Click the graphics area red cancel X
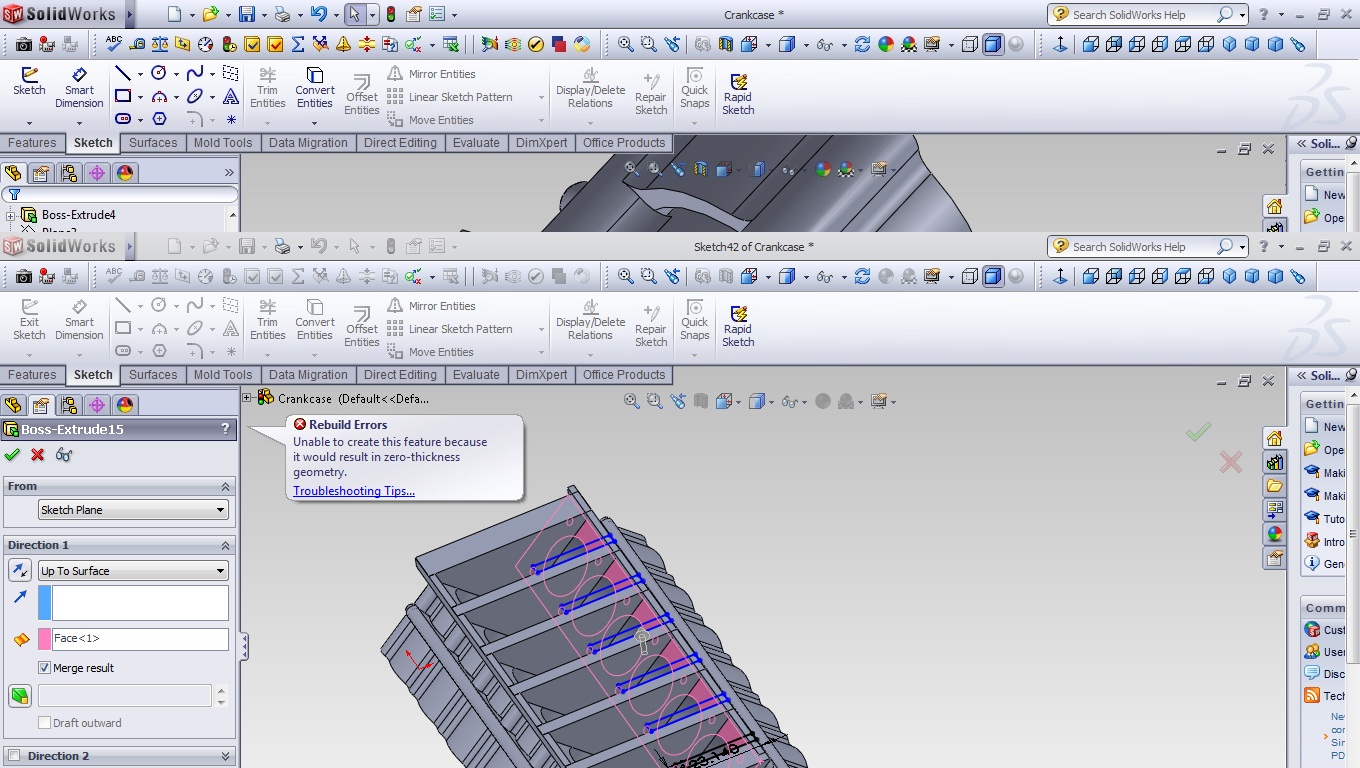Viewport: 1360px width, 768px height. pos(1231,462)
